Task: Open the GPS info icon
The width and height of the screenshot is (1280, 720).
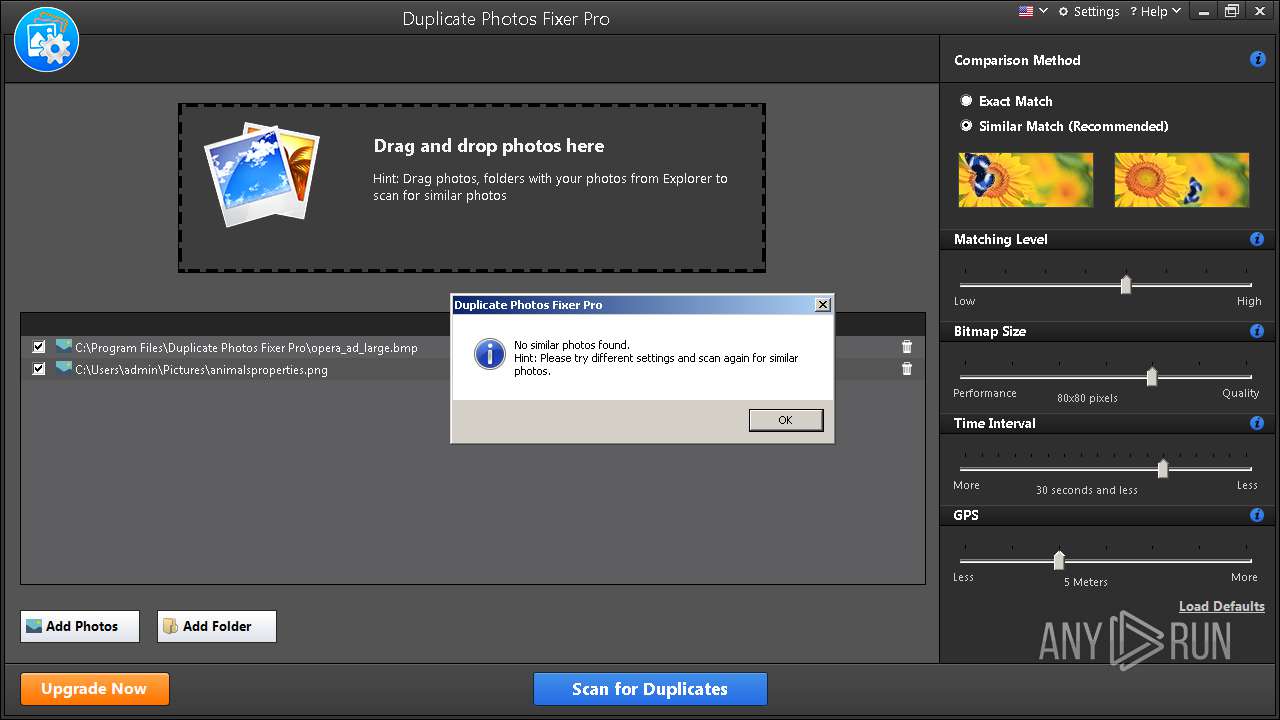Action: pyautogui.click(x=1257, y=515)
